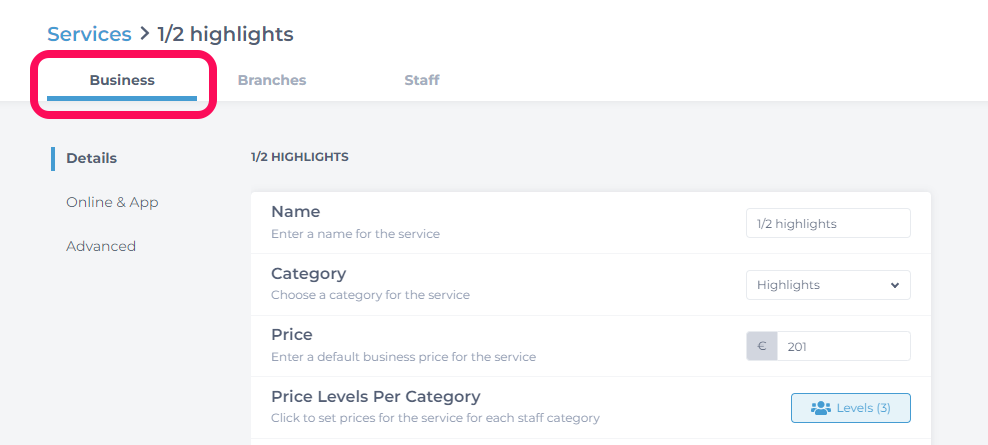Open the Advanced settings section
988x445 pixels.
click(x=101, y=246)
